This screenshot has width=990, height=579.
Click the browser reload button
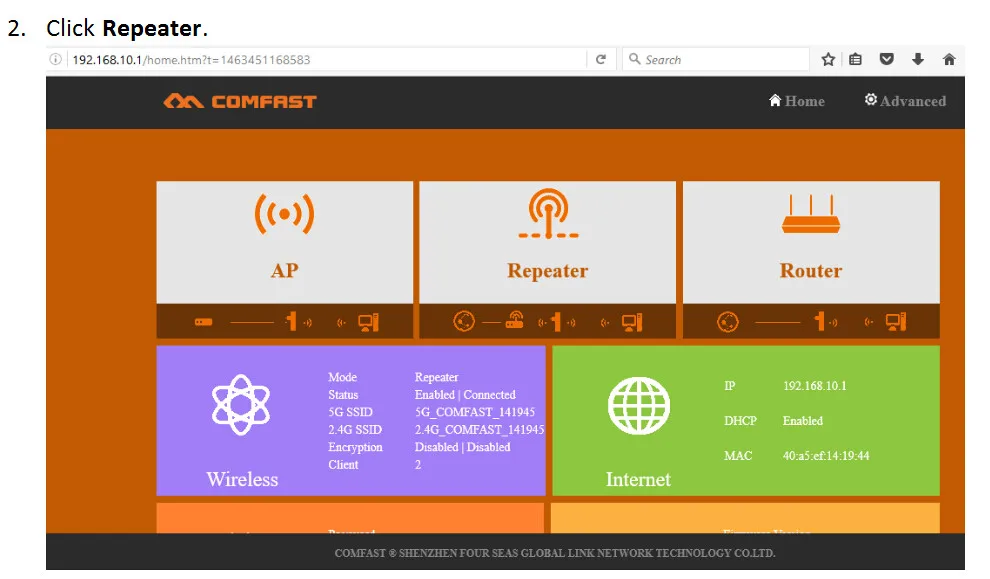pyautogui.click(x=600, y=59)
